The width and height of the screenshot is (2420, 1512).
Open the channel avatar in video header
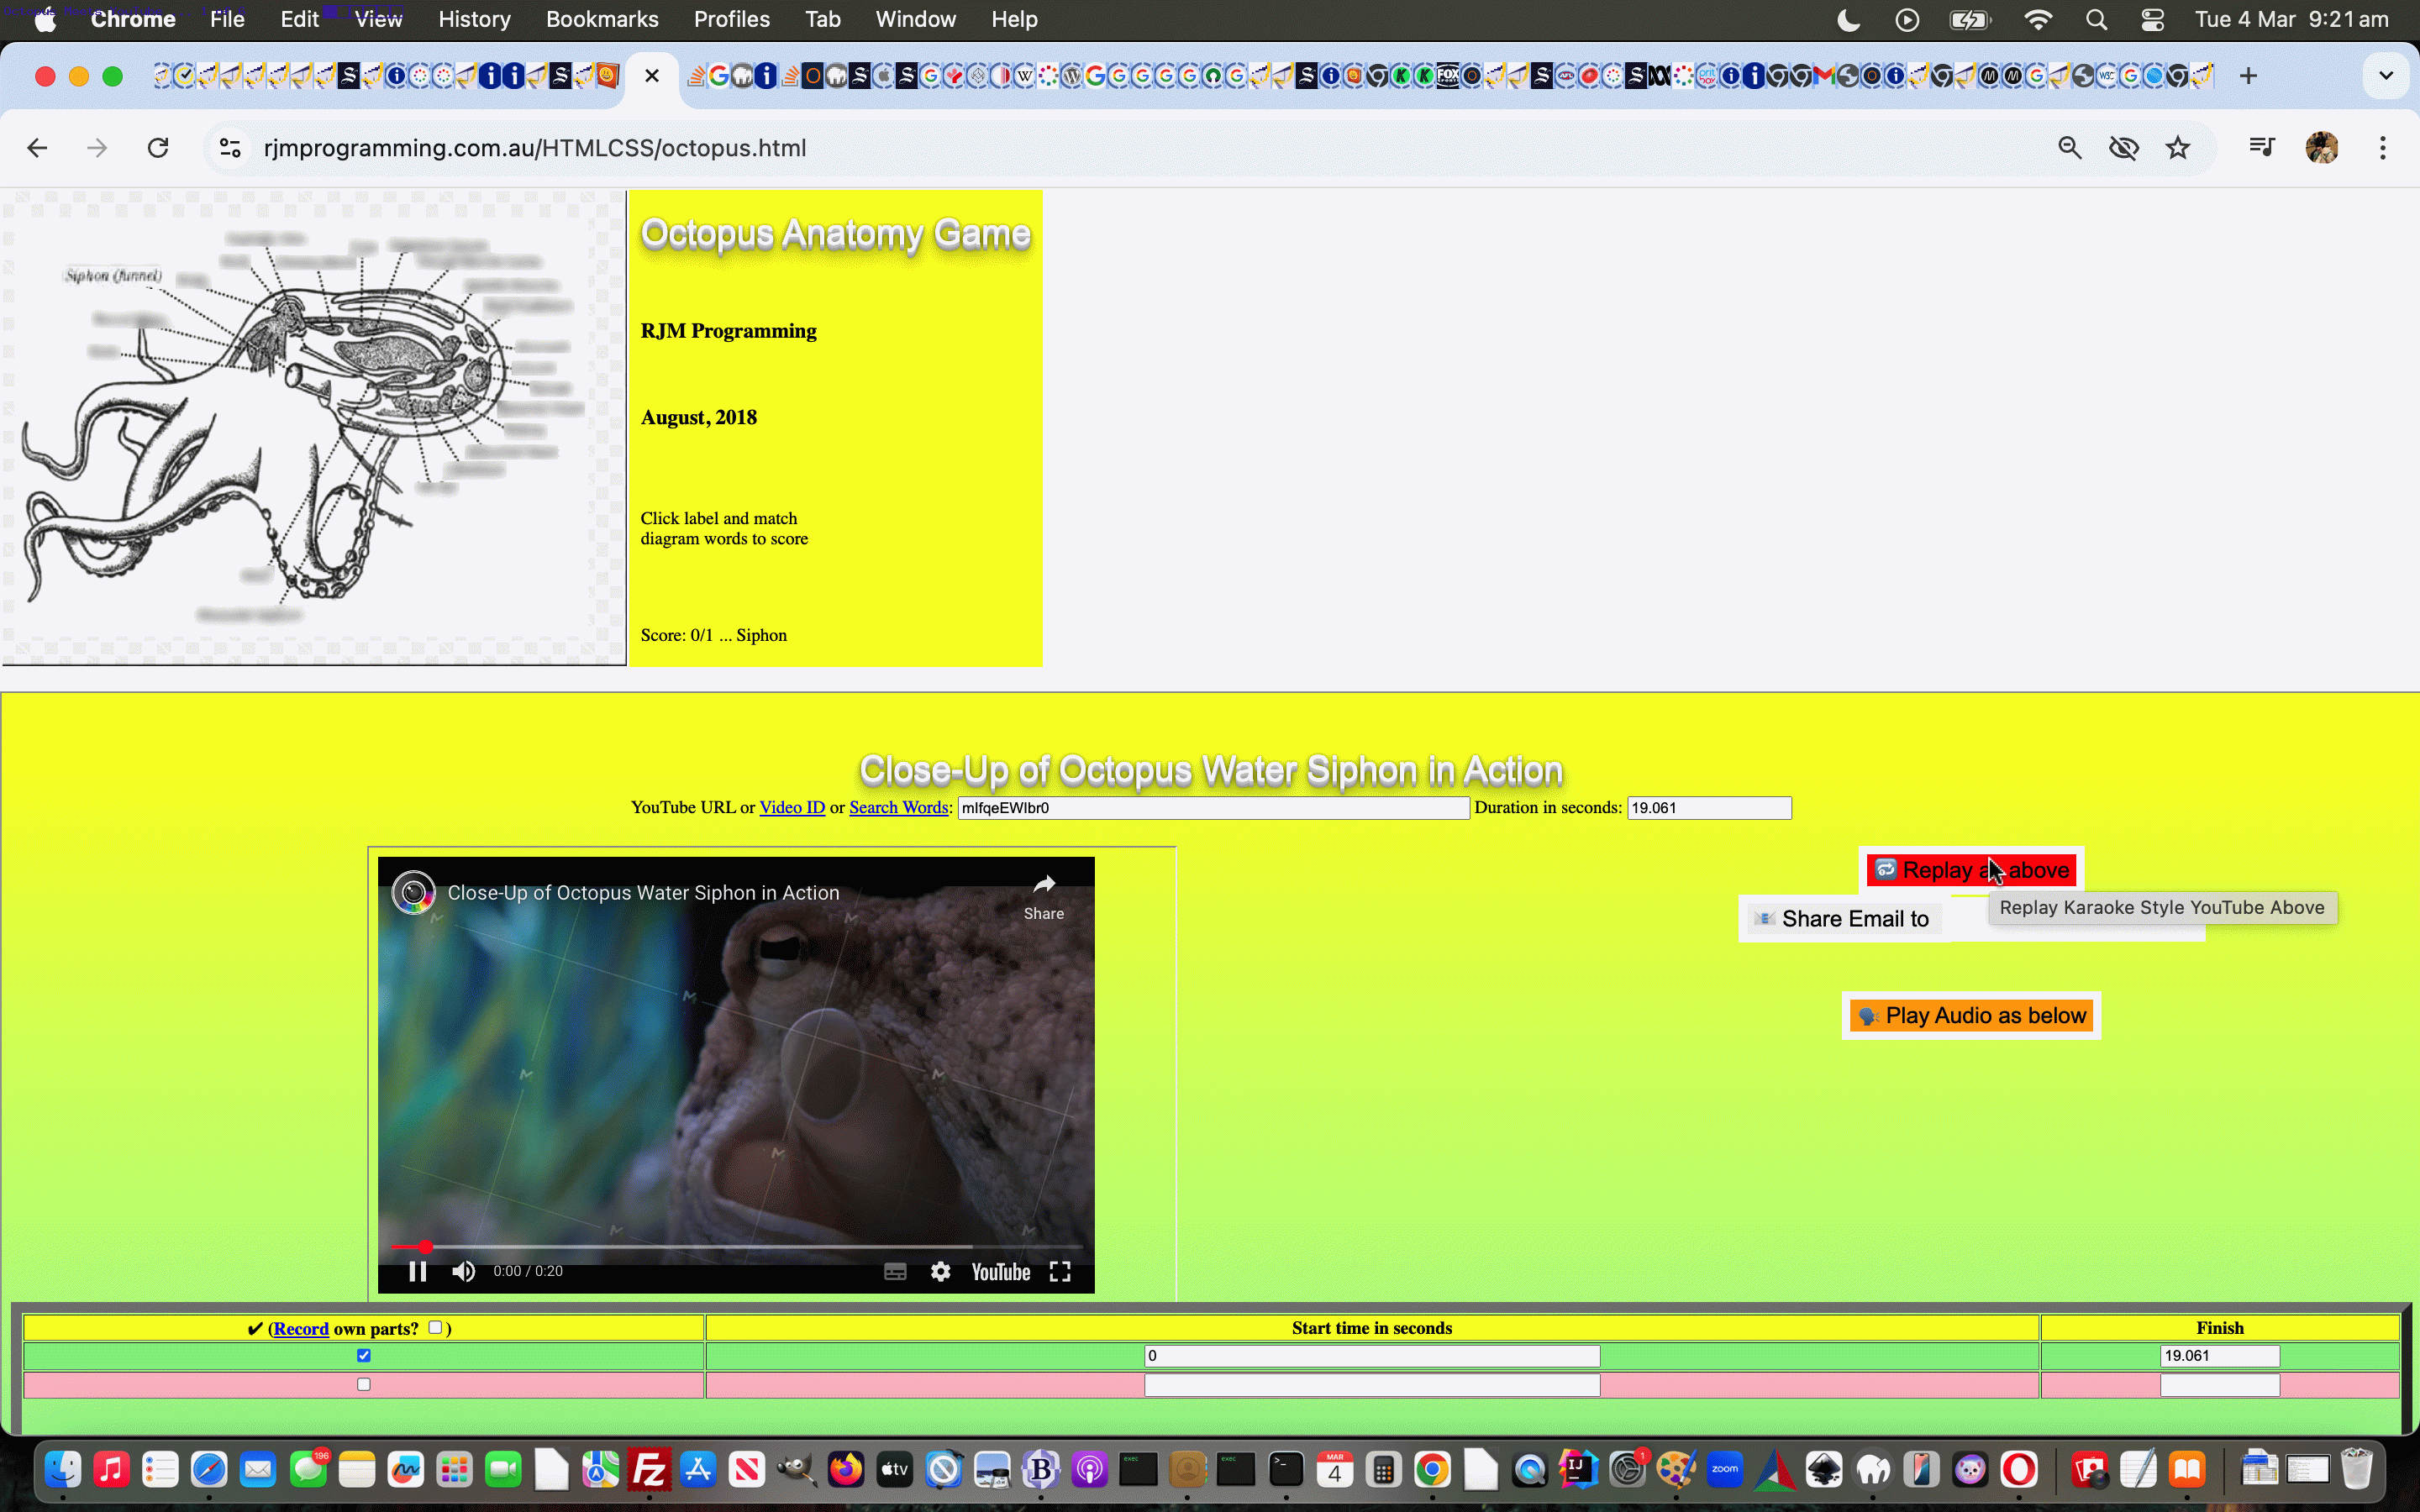[x=413, y=892]
